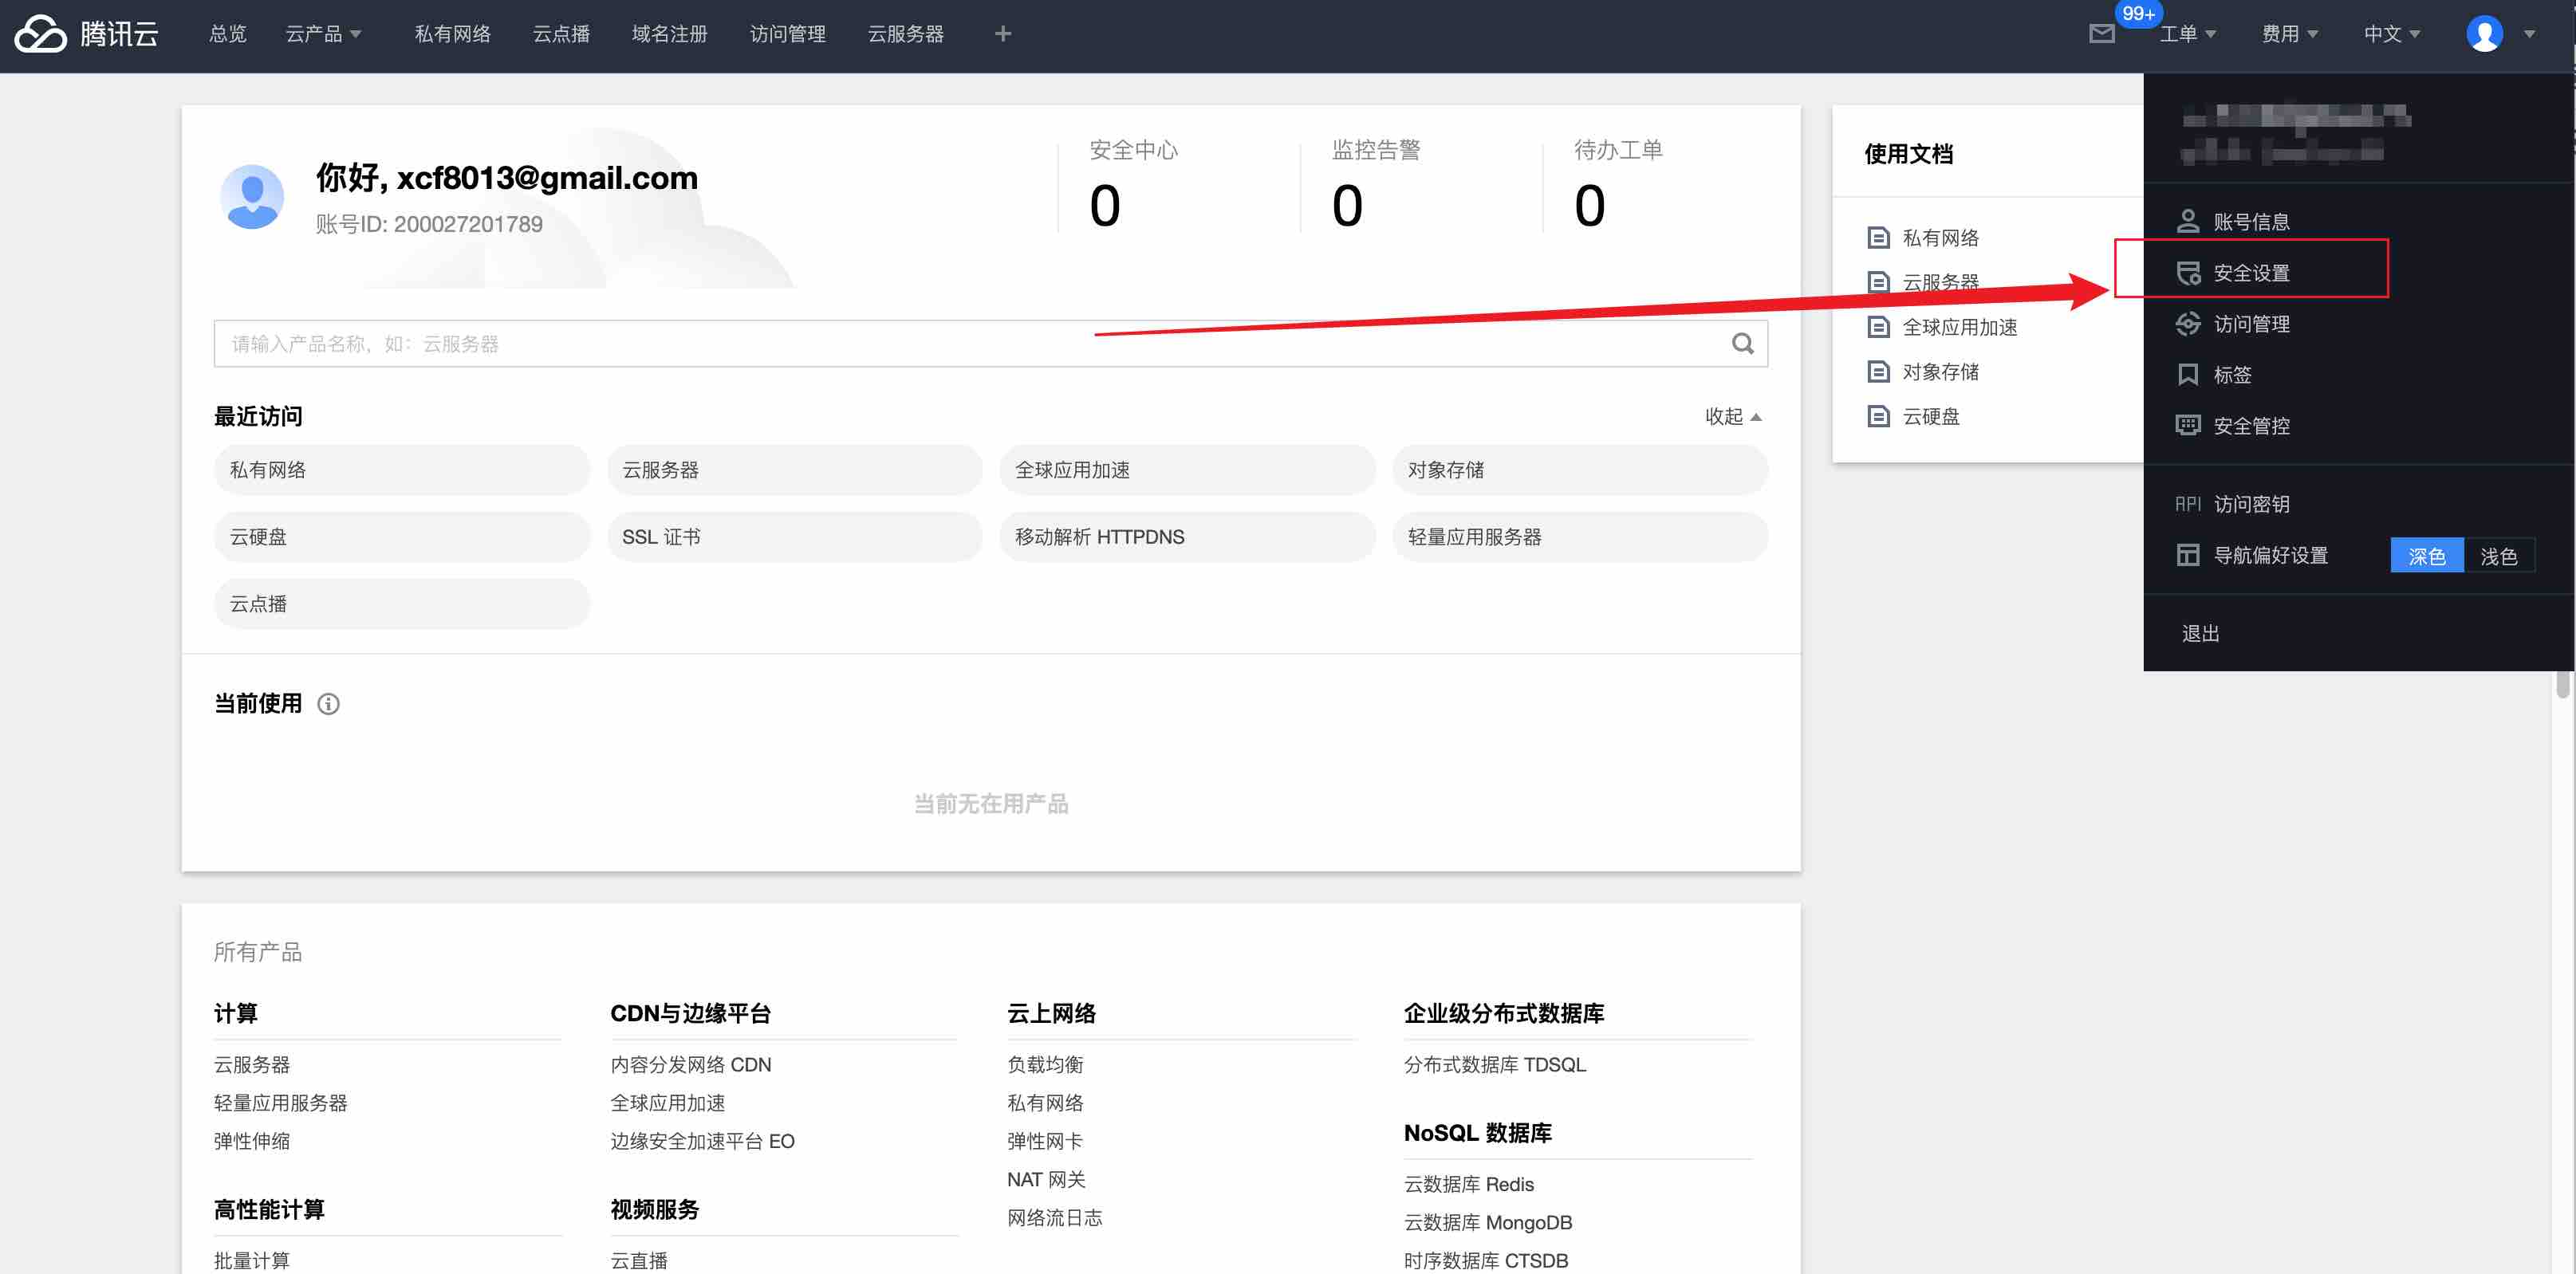Click the document icon beside 云硬盘 doc
Viewport: 2576px width, 1274px height.
tap(1878, 416)
